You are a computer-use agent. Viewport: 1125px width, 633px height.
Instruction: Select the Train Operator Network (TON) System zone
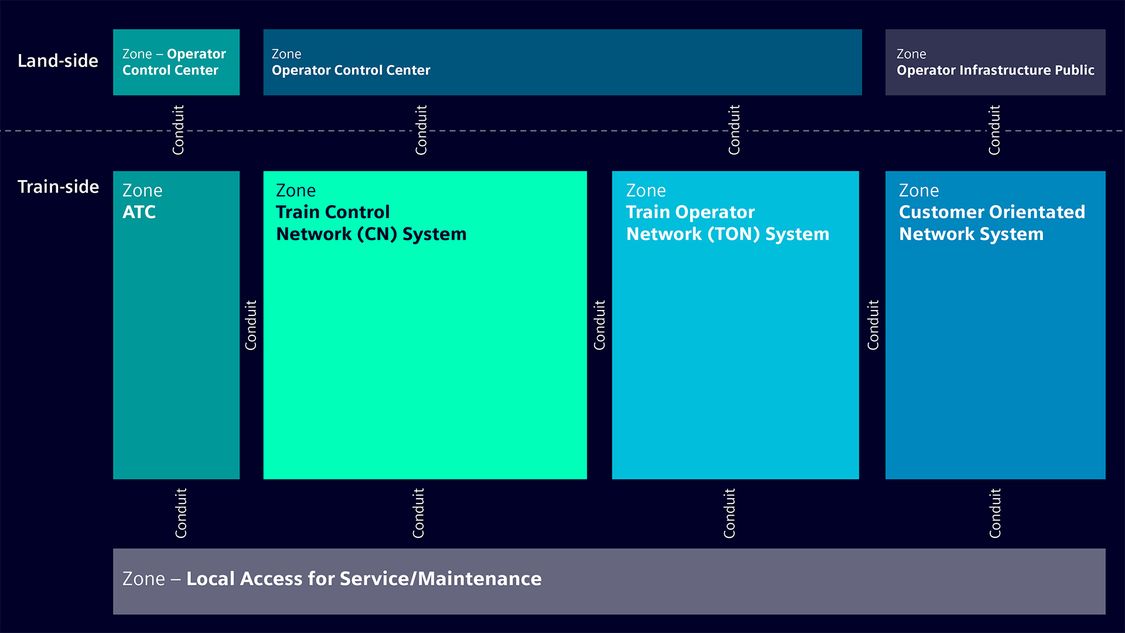[x=735, y=325]
